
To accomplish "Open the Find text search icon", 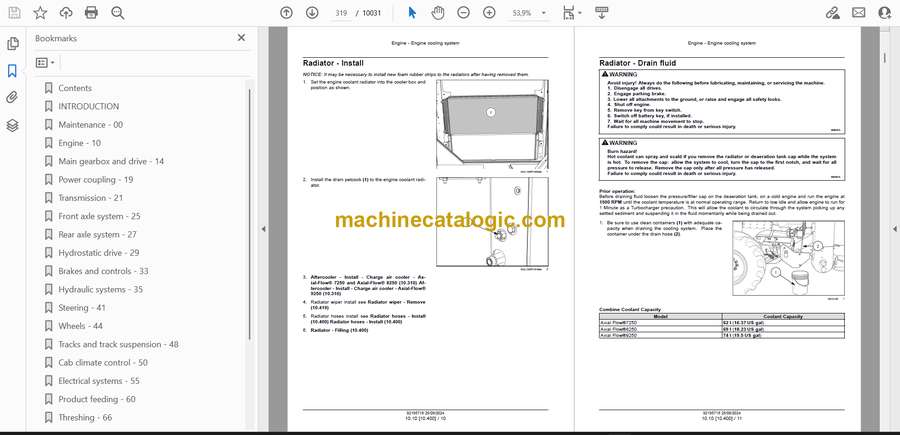I will tap(118, 13).
